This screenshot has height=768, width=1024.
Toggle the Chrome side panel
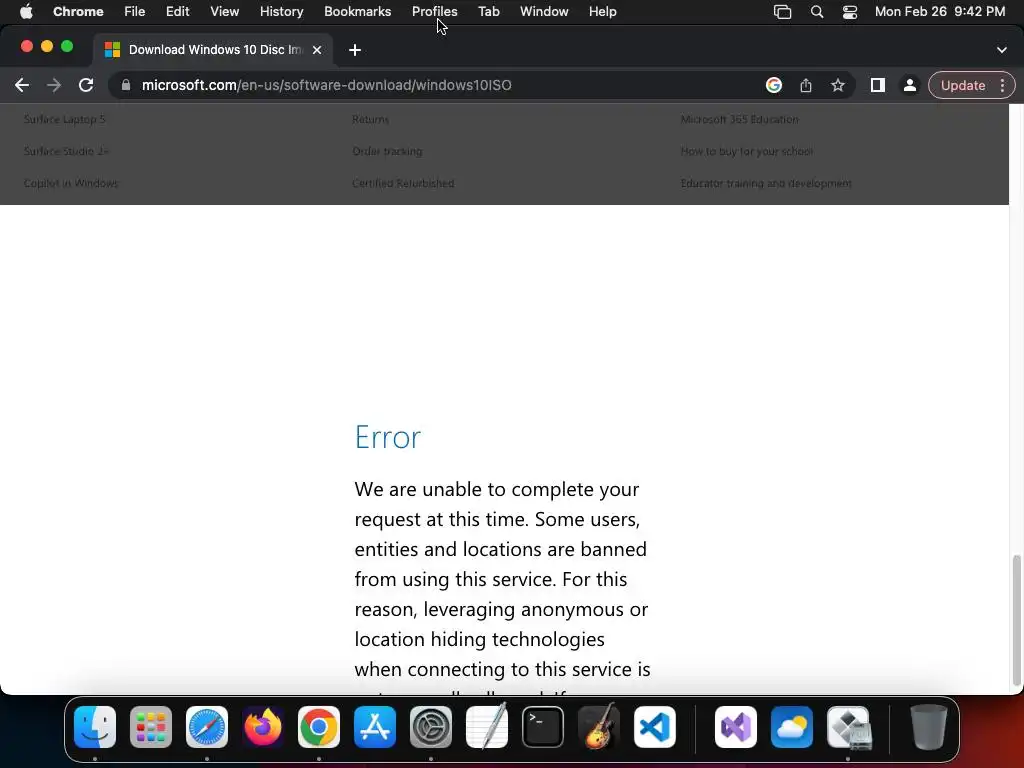tap(878, 86)
